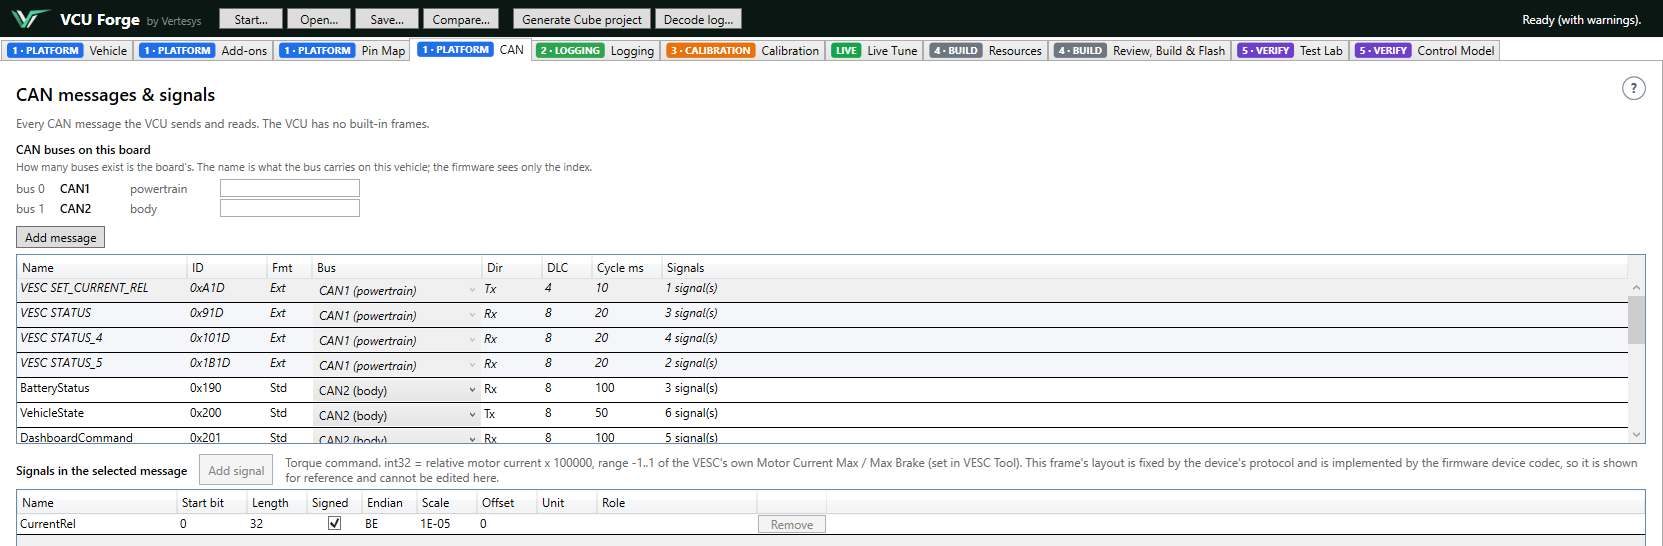1663x546 pixels.
Task: Open Bus dropdown for VehicleState
Action: pos(397,415)
